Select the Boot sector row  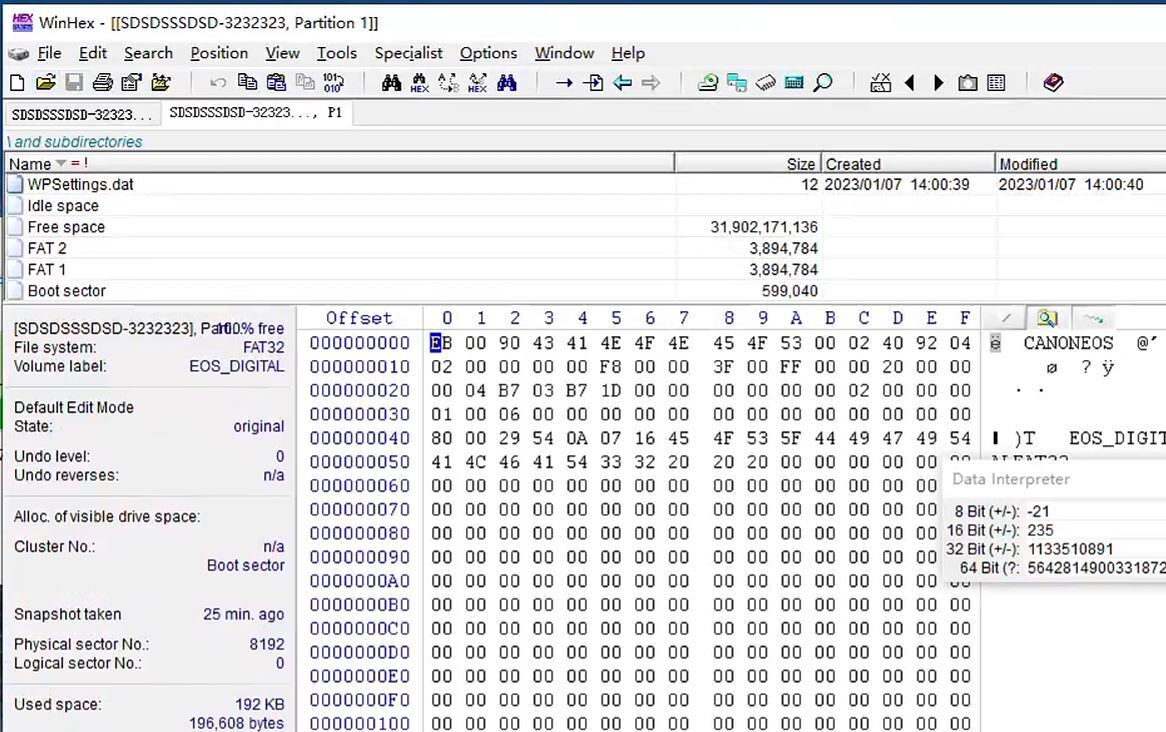(x=583, y=291)
